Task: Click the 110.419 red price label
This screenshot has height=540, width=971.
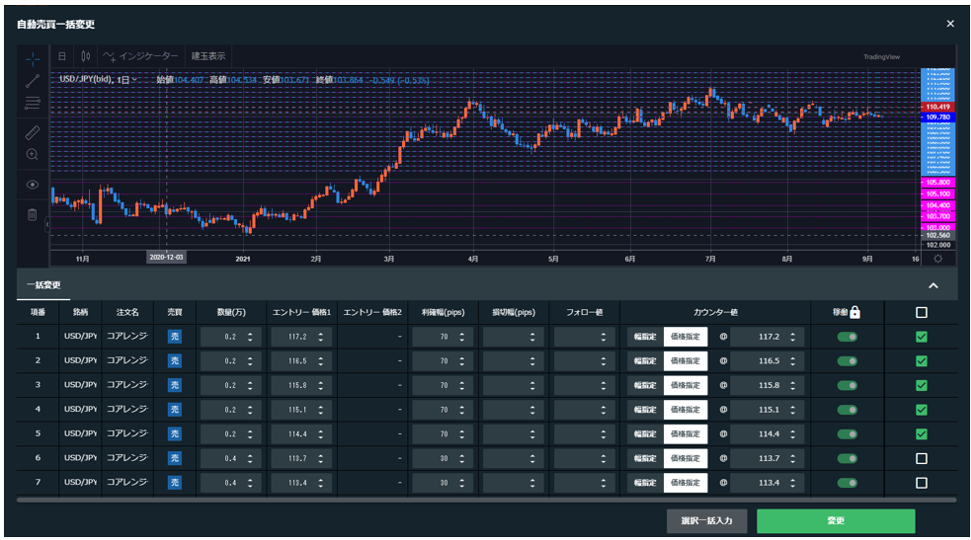Action: coord(938,107)
